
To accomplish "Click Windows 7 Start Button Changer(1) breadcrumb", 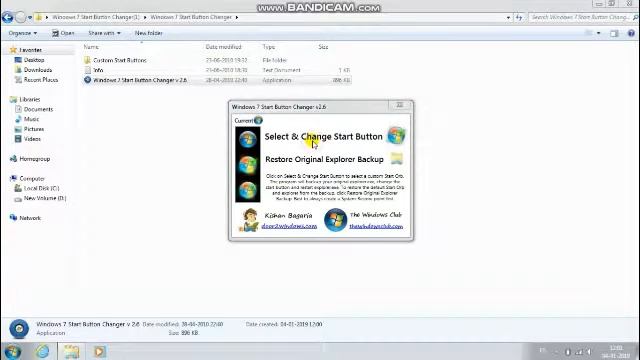I will (x=96, y=17).
